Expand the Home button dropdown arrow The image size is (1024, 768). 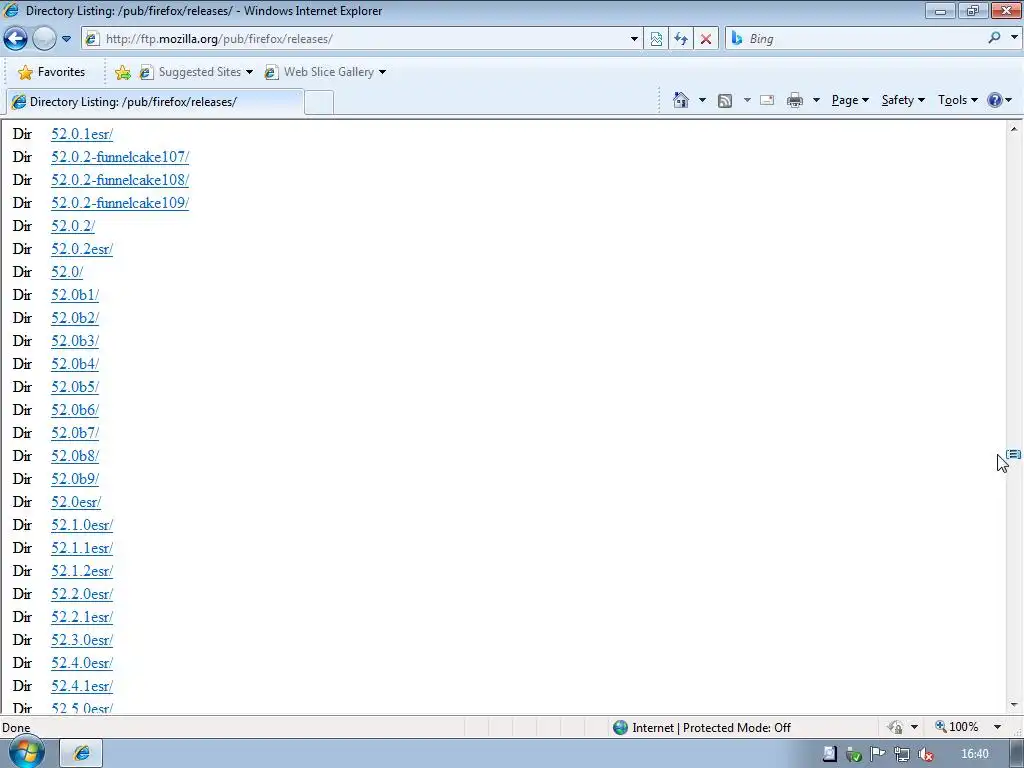pos(702,100)
